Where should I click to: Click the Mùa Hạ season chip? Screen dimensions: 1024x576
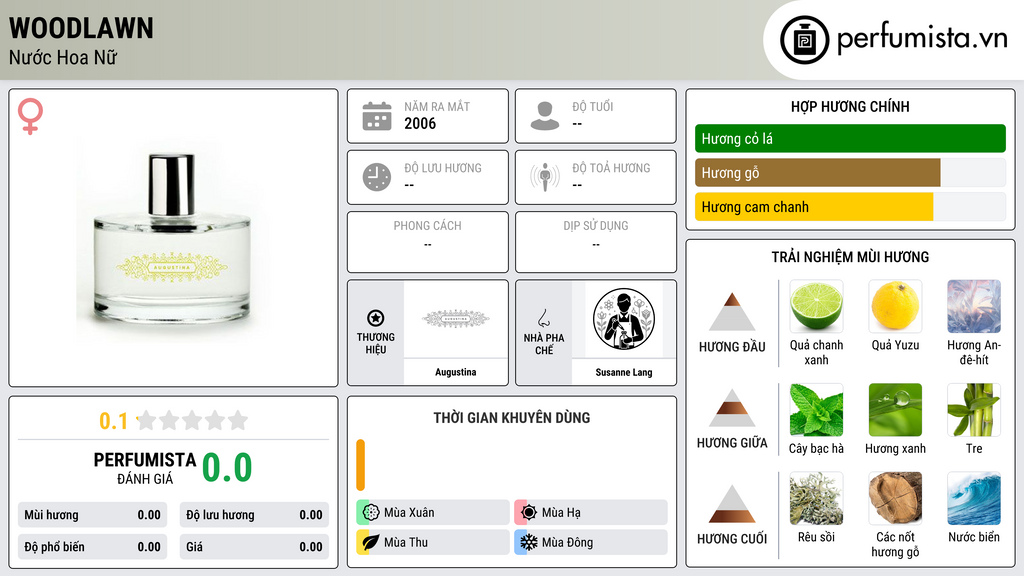click(591, 513)
